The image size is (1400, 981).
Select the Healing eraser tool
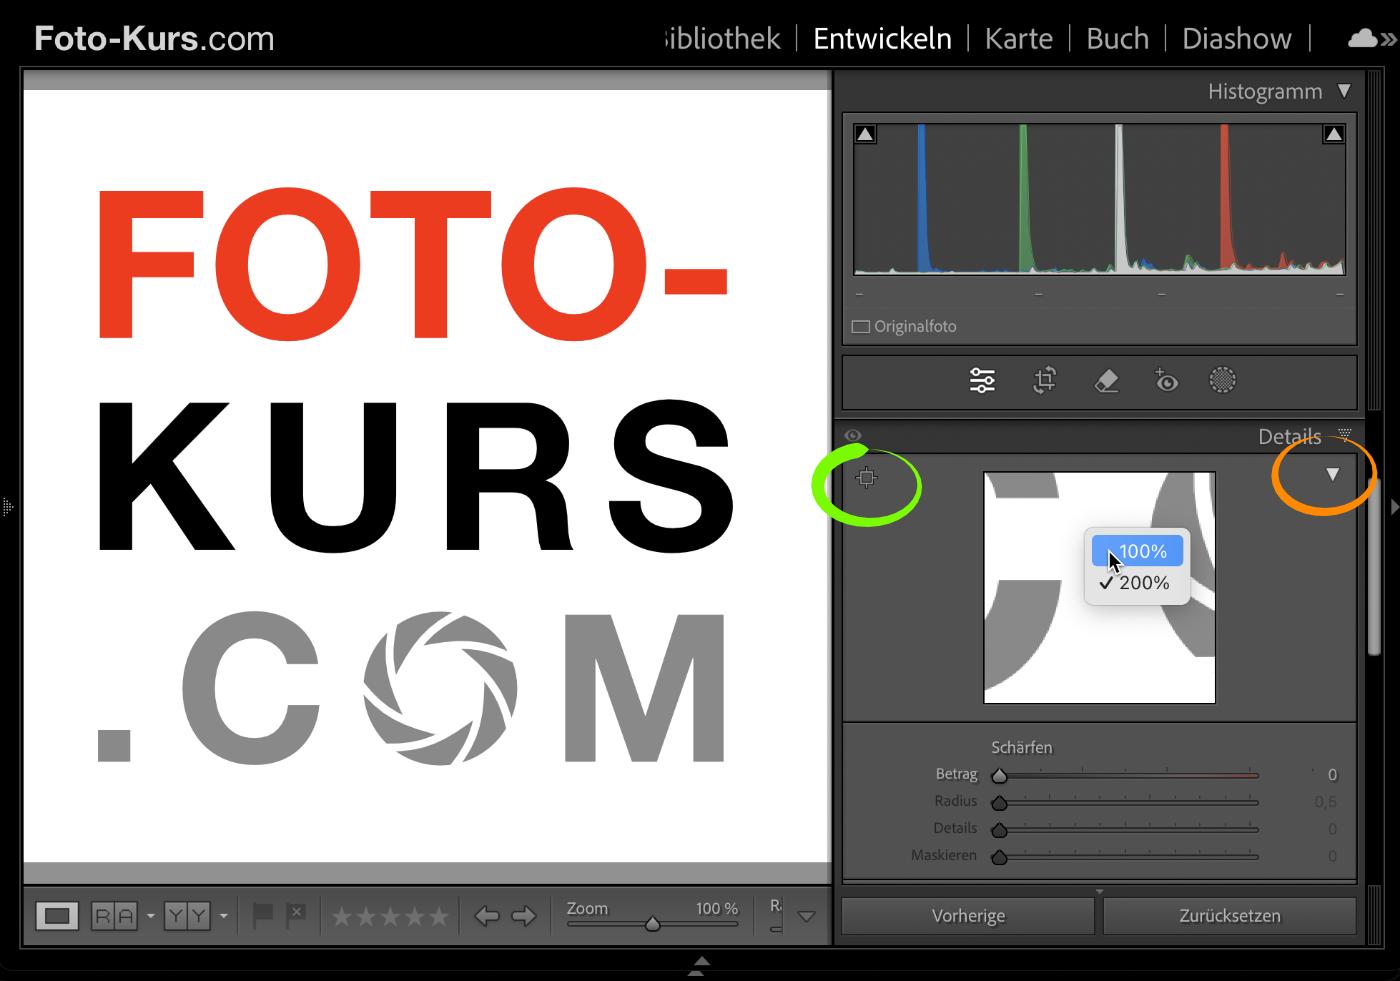[x=1106, y=380]
